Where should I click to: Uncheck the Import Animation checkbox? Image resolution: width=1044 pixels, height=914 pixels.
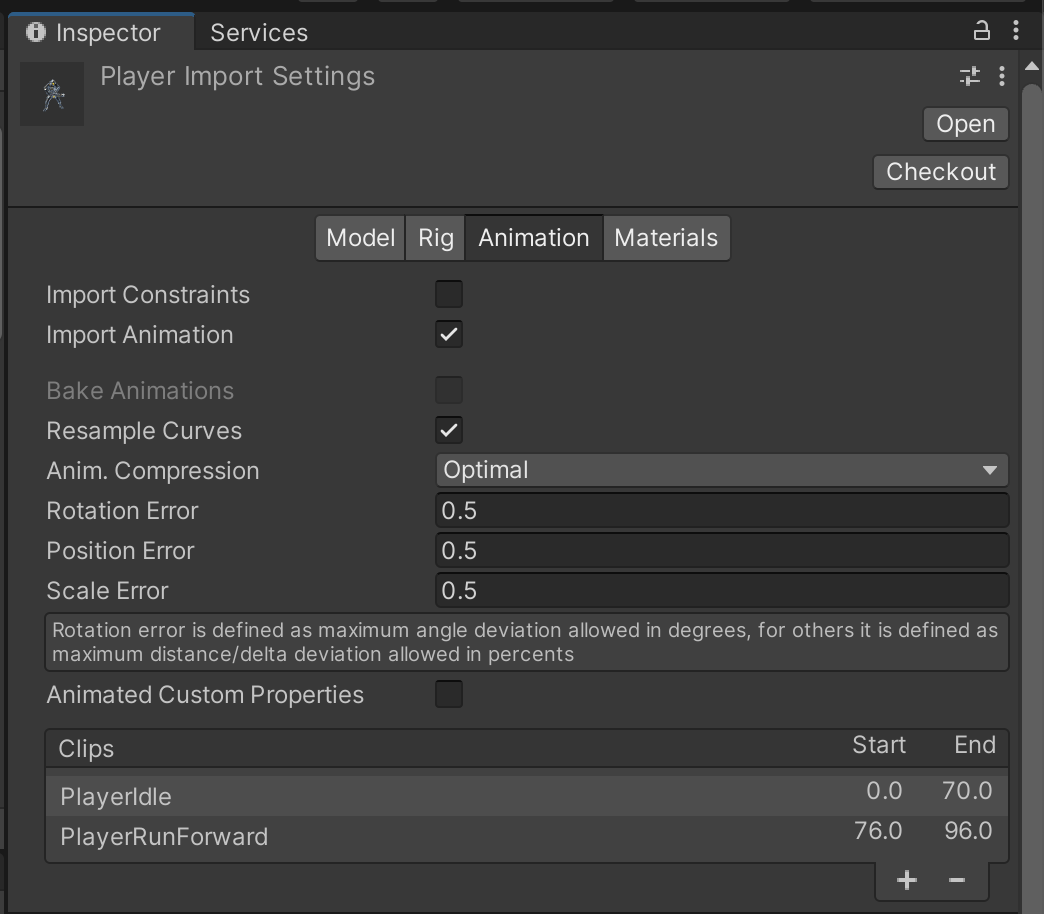449,335
